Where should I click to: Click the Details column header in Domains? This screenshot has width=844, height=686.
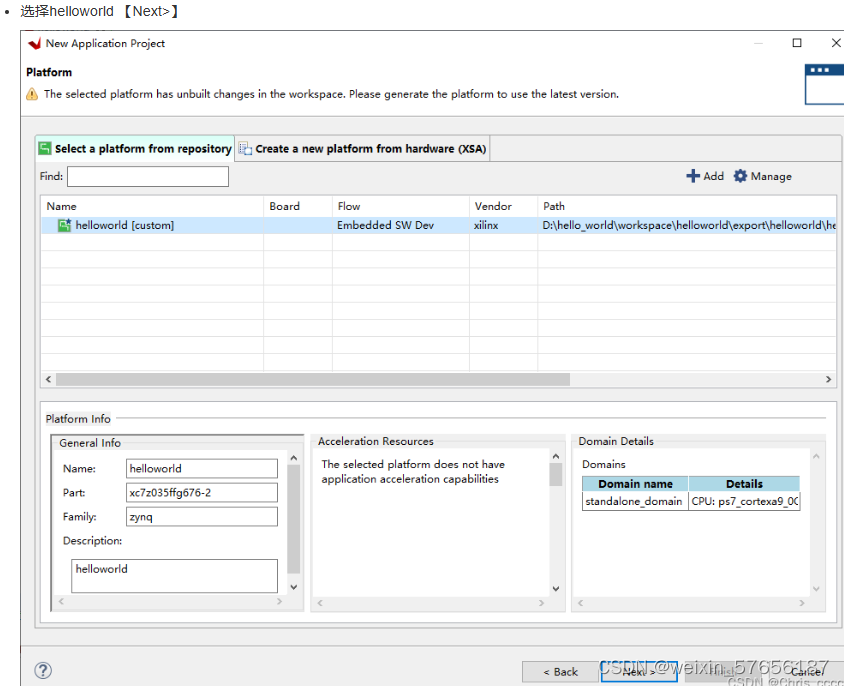tap(744, 484)
